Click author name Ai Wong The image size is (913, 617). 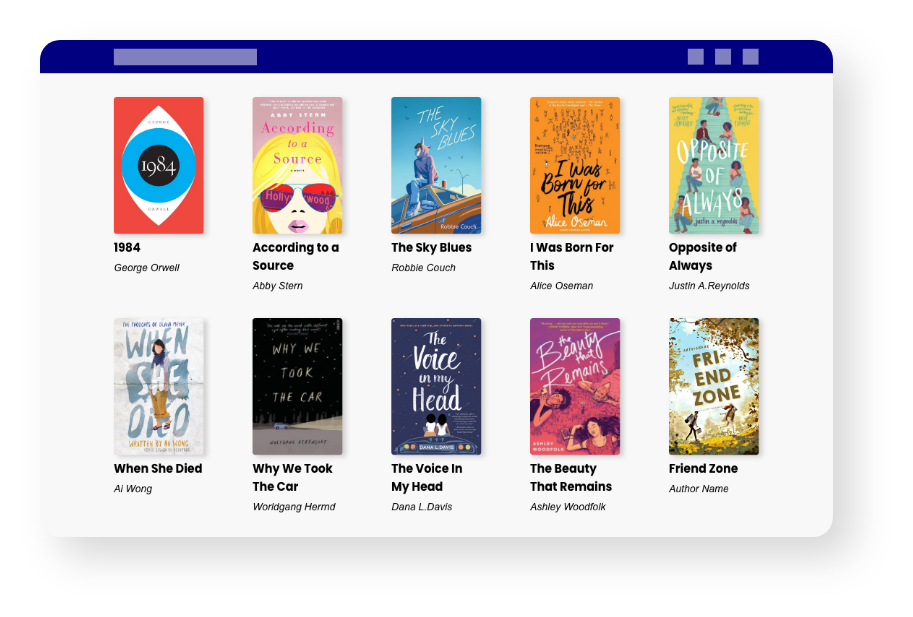pos(133,489)
